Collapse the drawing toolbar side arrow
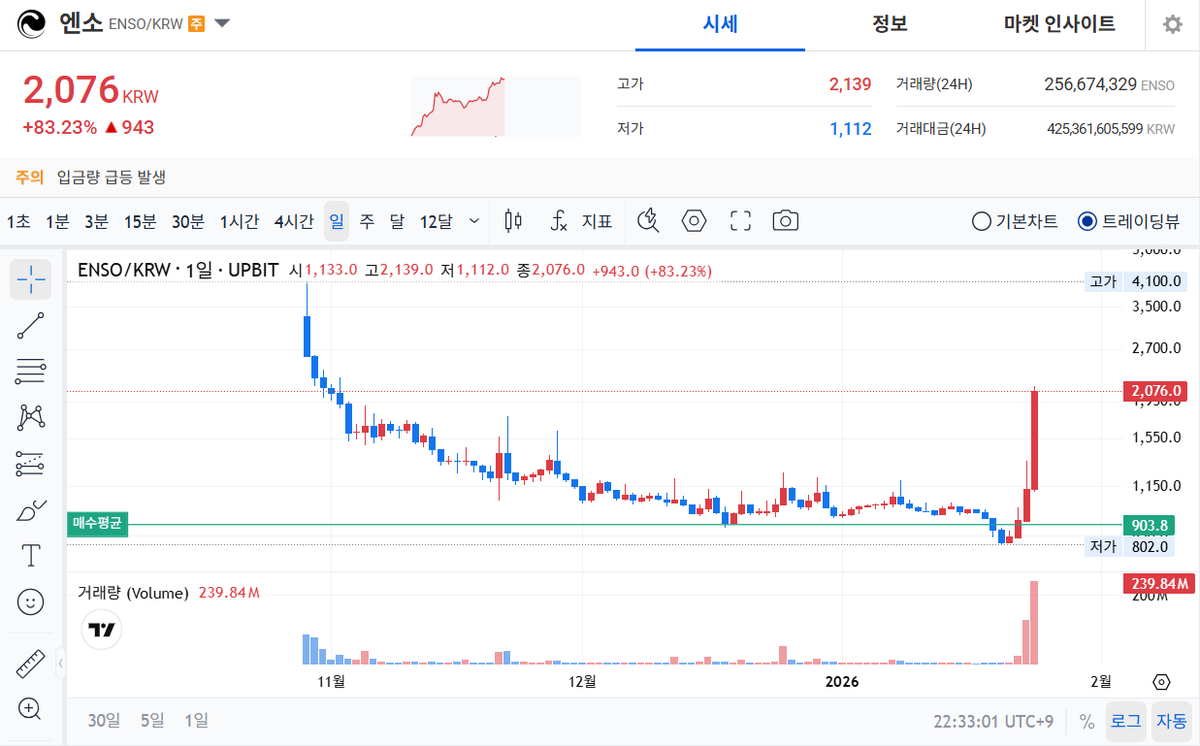The height and width of the screenshot is (746, 1200). pos(62,663)
